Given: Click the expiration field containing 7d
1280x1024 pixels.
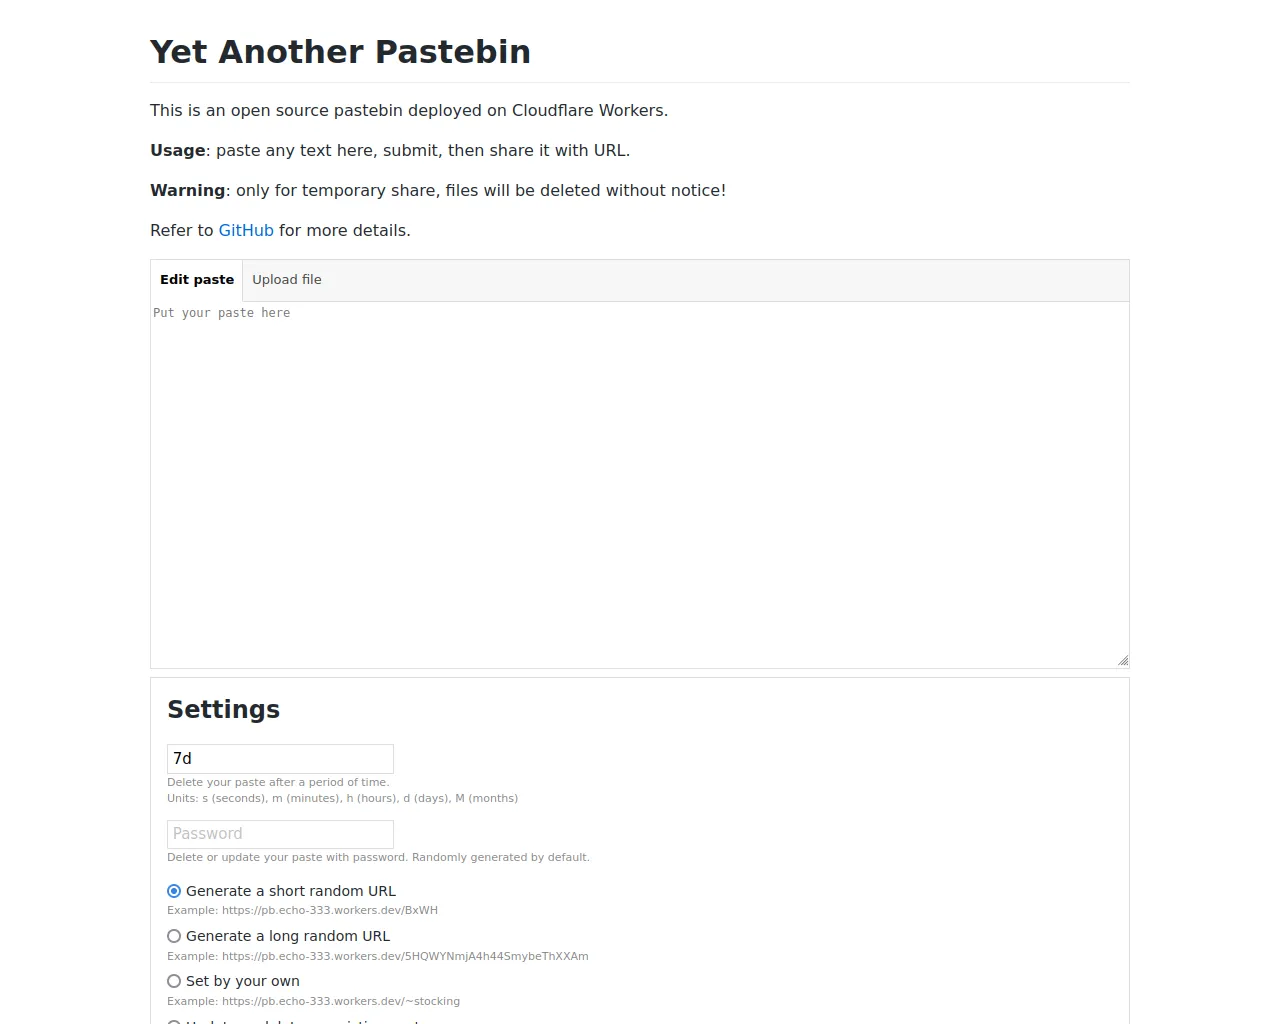Looking at the screenshot, I should [x=280, y=759].
